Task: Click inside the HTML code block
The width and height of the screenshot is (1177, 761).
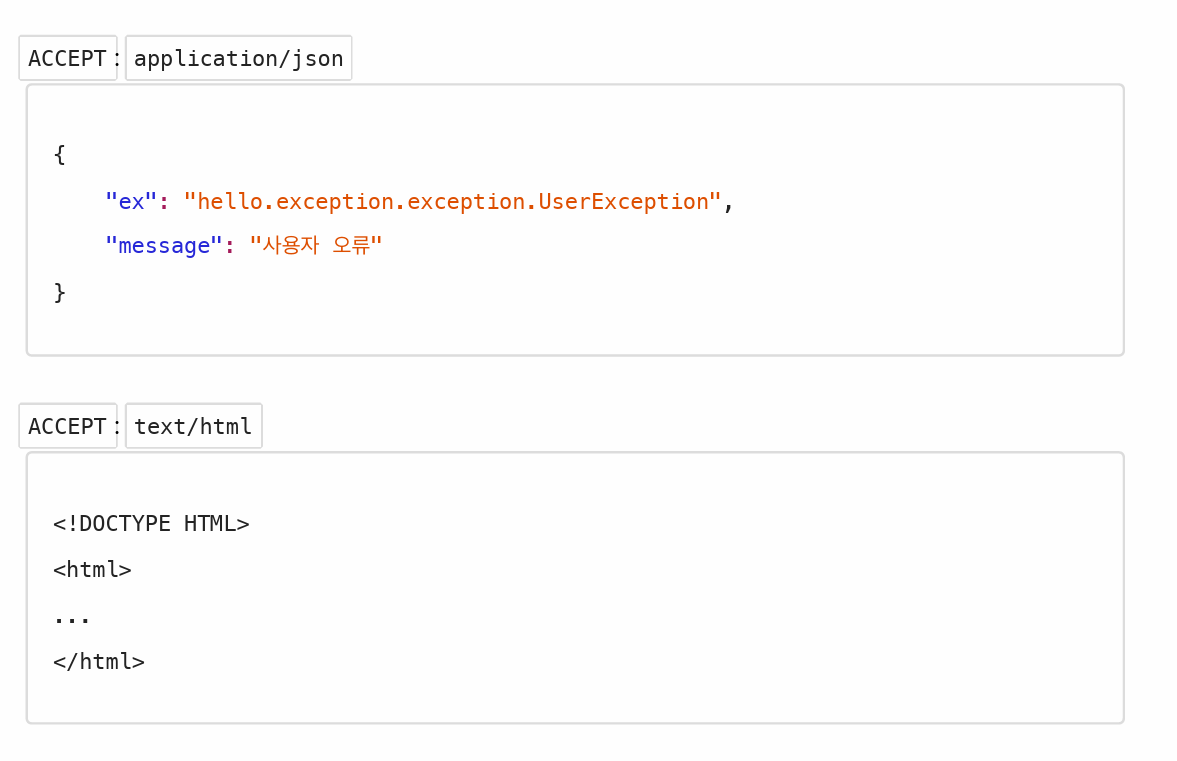Action: coord(576,588)
